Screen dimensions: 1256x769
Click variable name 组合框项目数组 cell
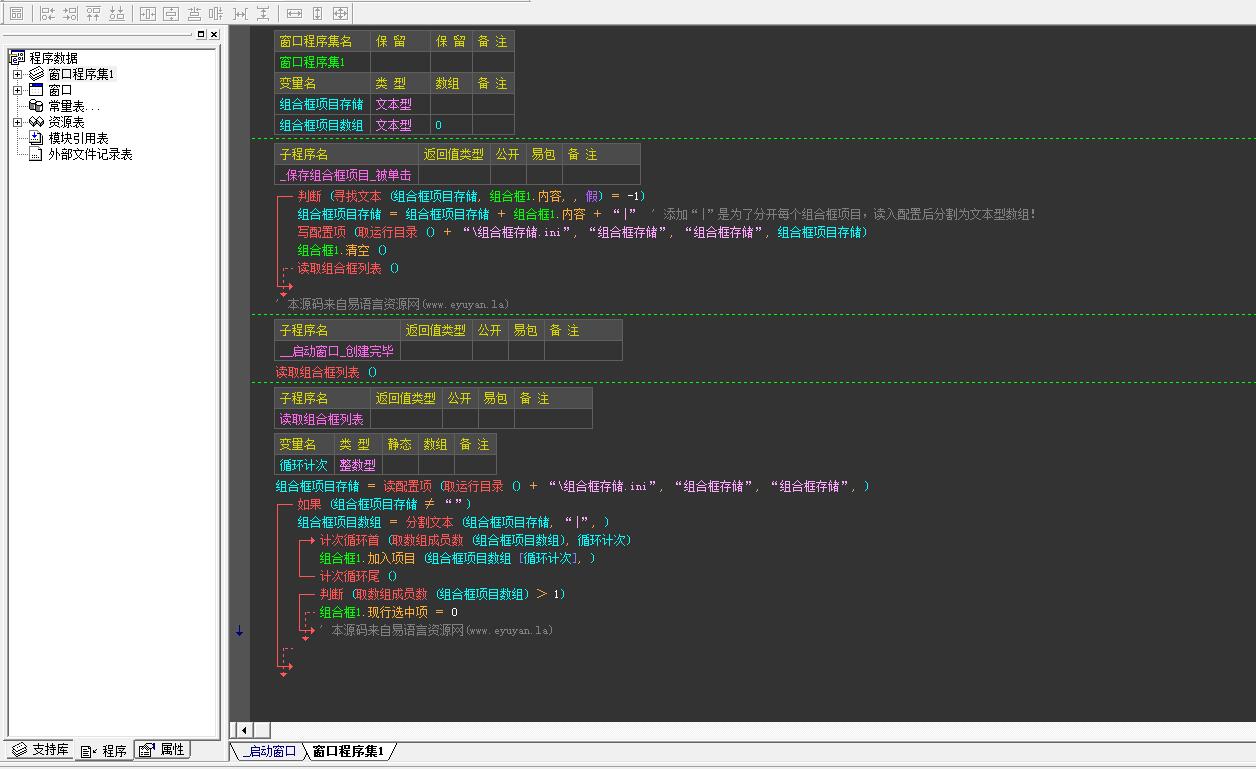tap(322, 125)
